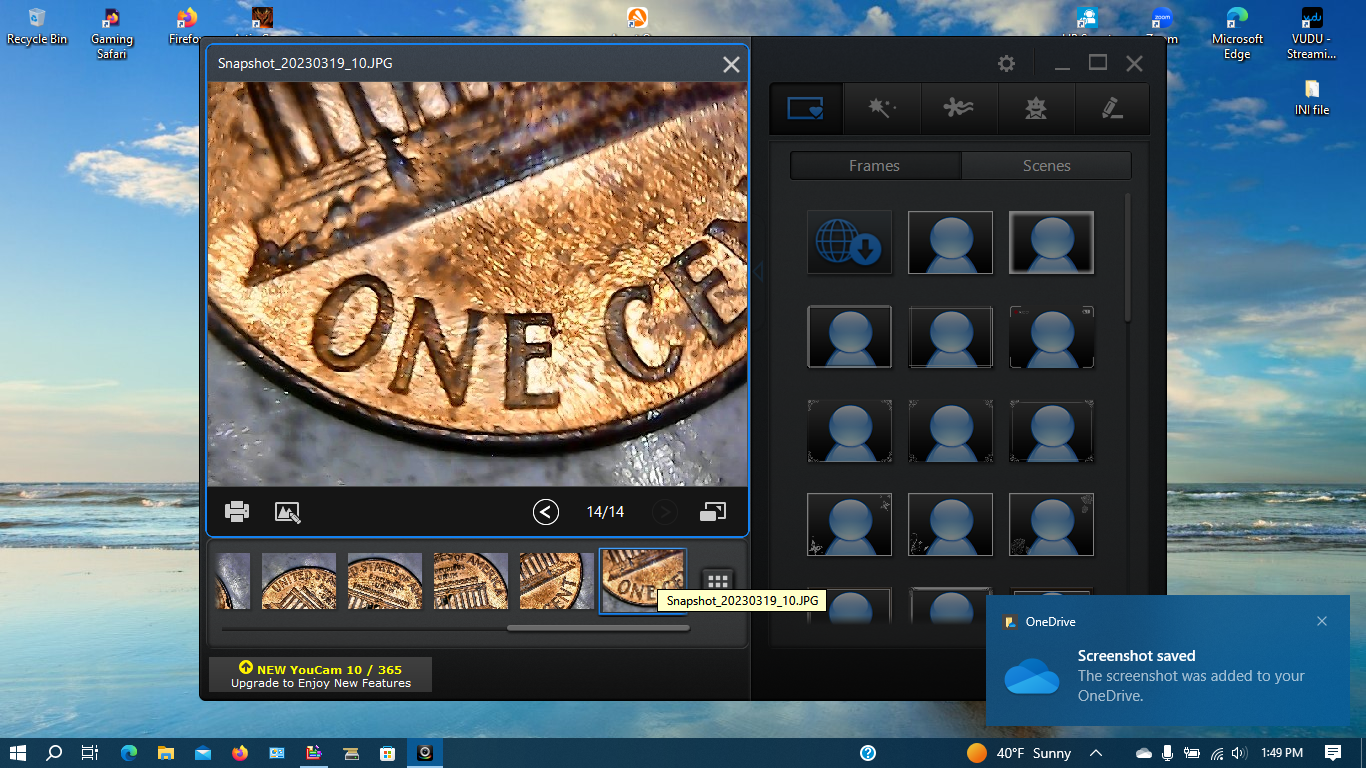Click the battery tray icon
Screen dimensions: 1366x768
[1192, 753]
